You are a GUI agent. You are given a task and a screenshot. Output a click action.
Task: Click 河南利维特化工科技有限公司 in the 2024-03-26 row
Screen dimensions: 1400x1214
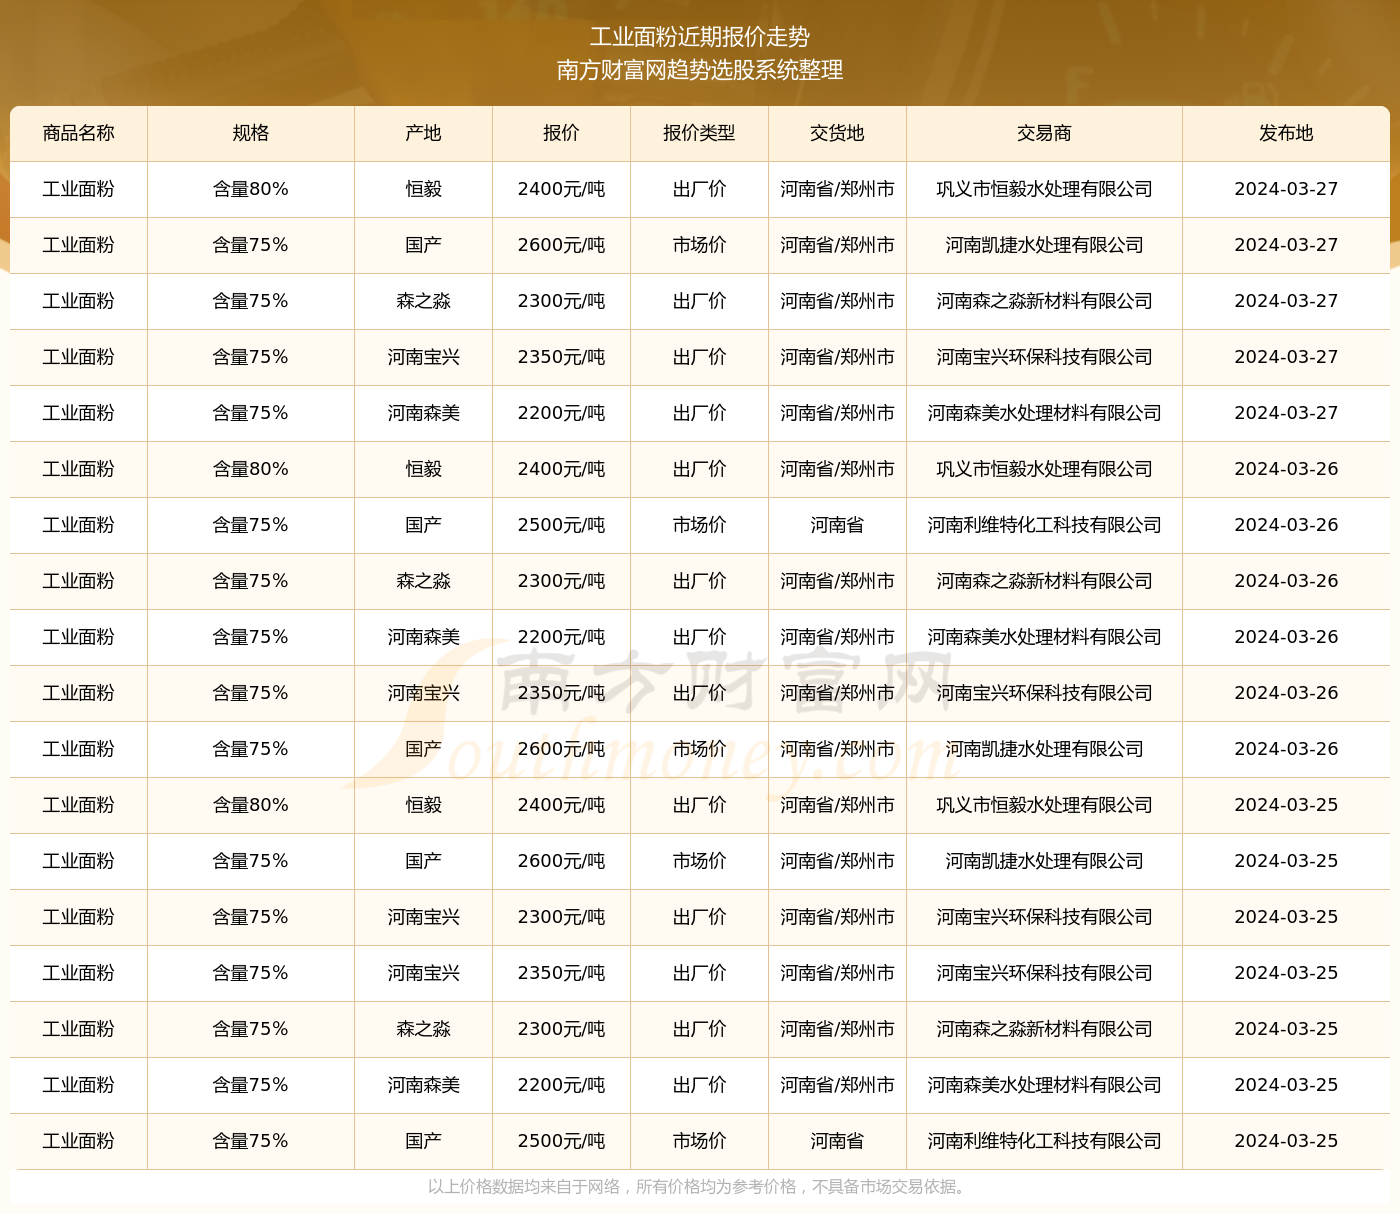coord(1044,525)
